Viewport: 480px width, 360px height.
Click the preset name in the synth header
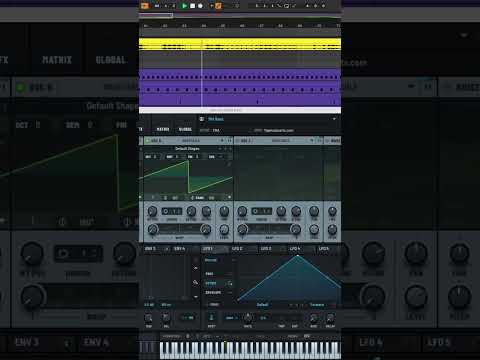click(x=216, y=119)
